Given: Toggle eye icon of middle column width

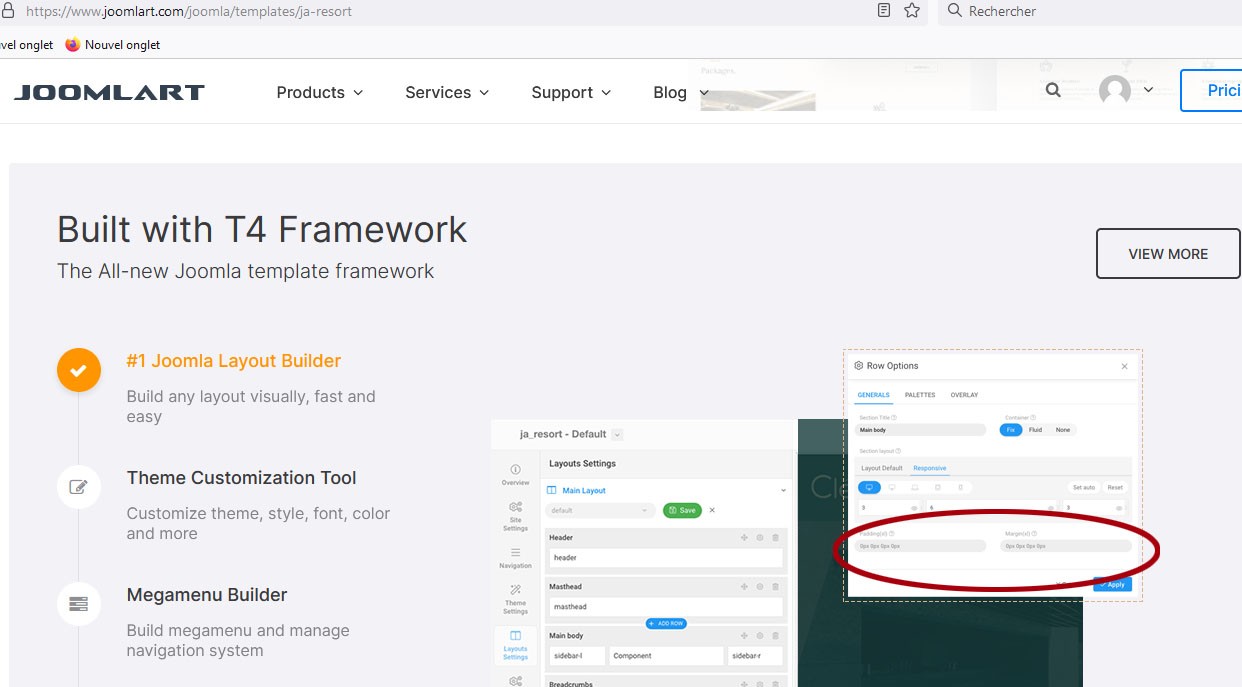Looking at the screenshot, I should point(1050,508).
